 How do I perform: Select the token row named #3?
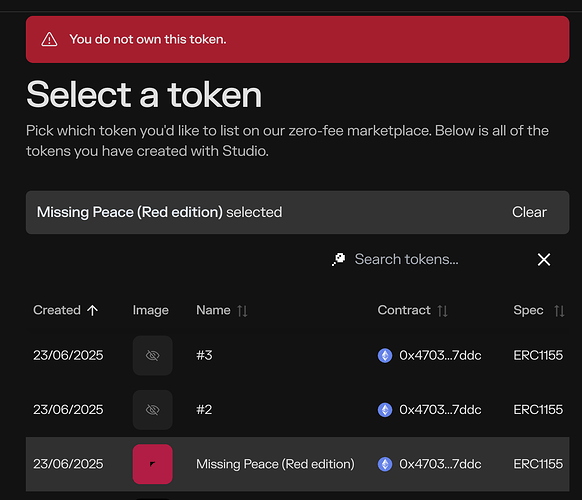click(297, 356)
